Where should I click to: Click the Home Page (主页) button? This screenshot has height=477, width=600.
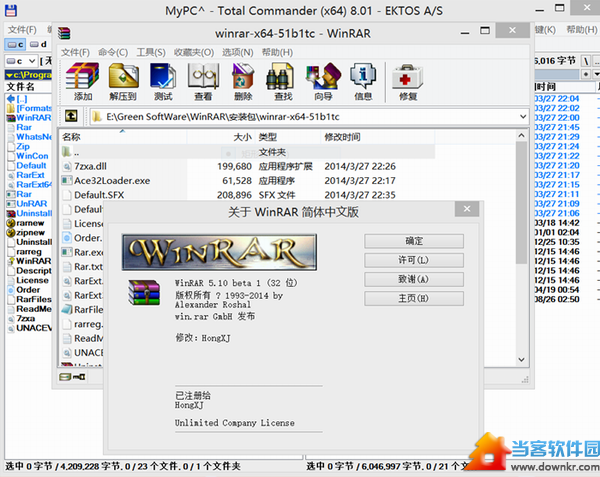[414, 298]
